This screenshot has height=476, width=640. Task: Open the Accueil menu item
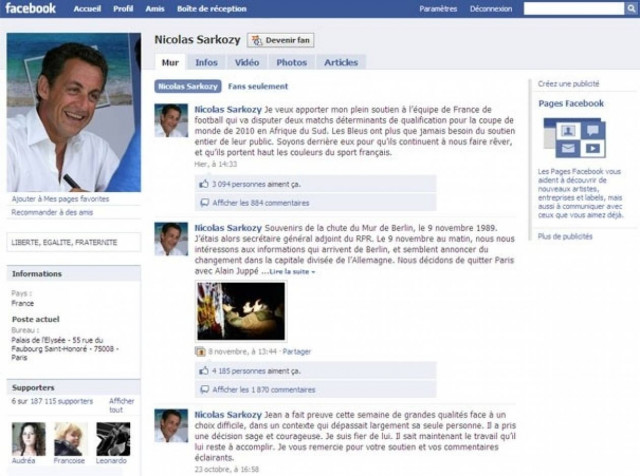click(x=87, y=9)
